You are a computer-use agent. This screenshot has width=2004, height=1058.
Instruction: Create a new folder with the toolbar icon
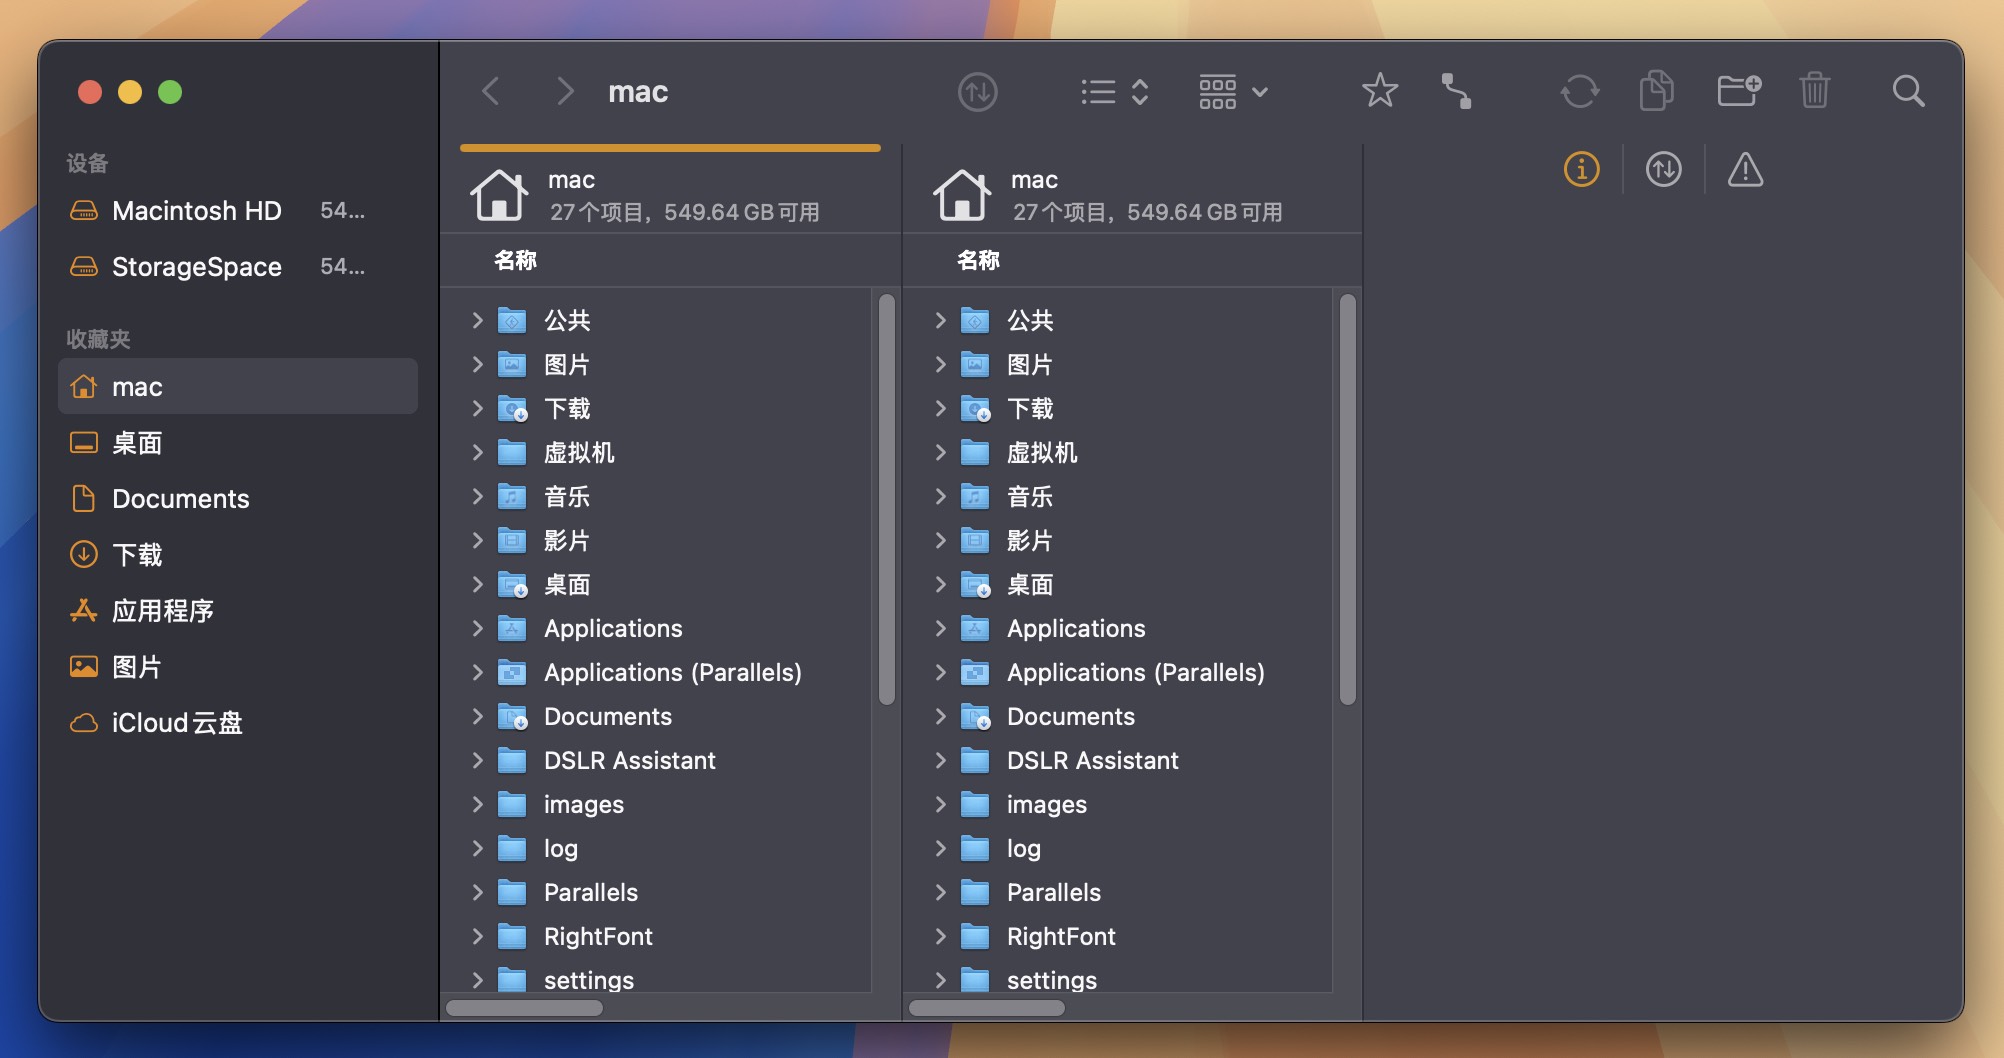(x=1738, y=91)
